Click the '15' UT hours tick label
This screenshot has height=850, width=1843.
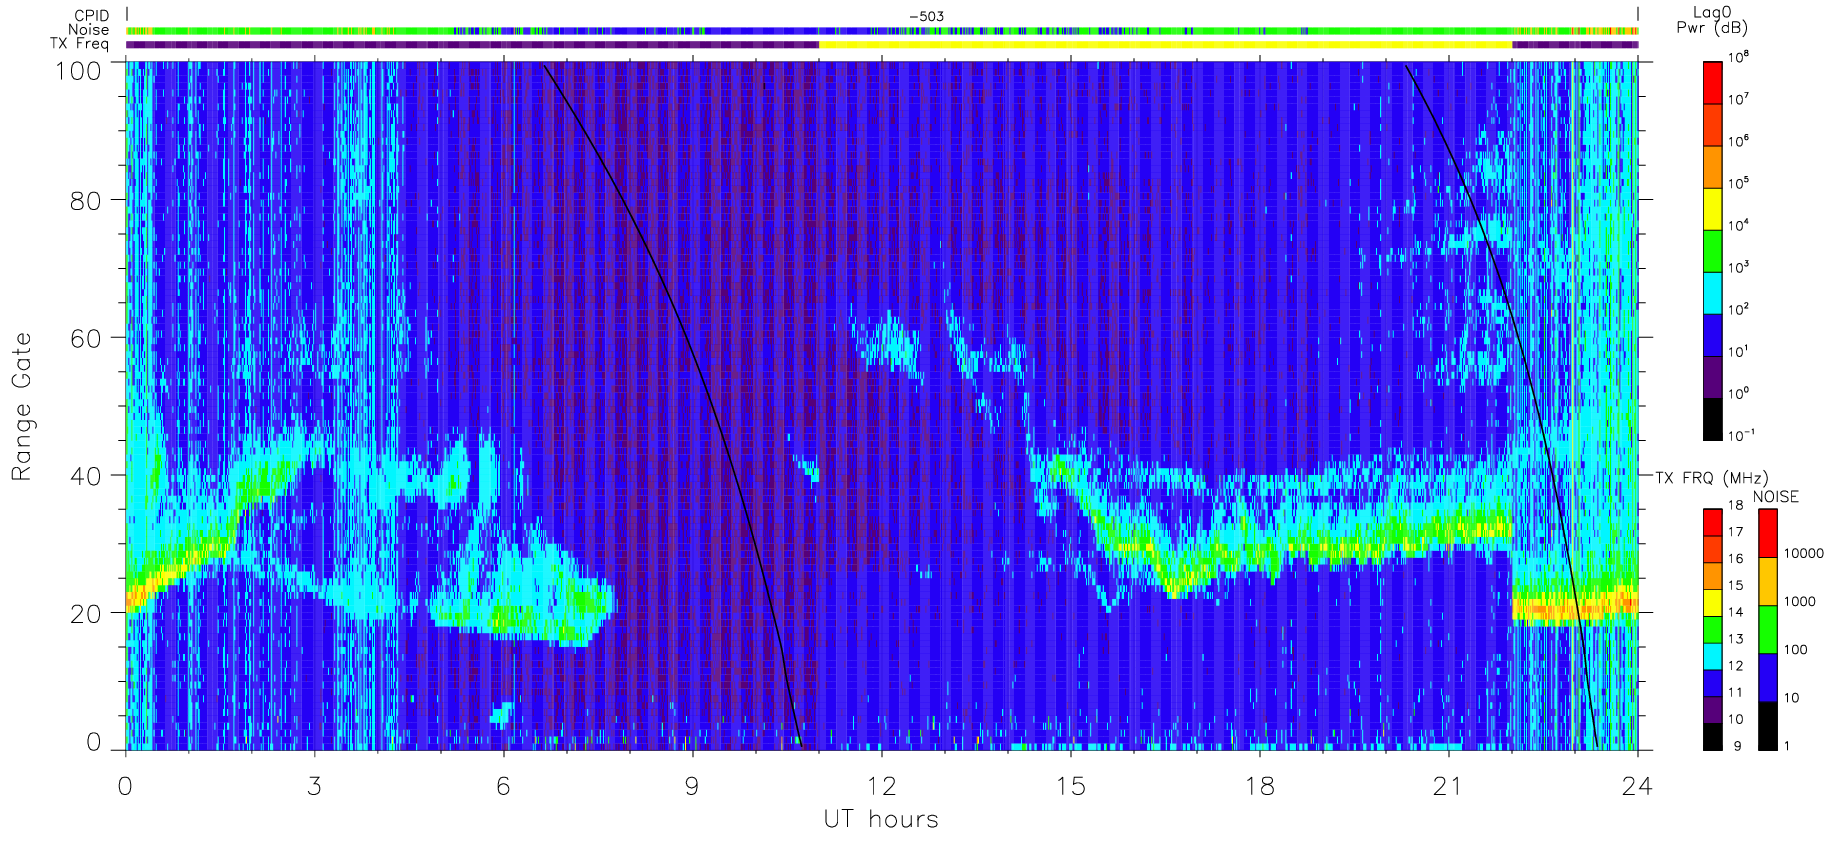1070,786
